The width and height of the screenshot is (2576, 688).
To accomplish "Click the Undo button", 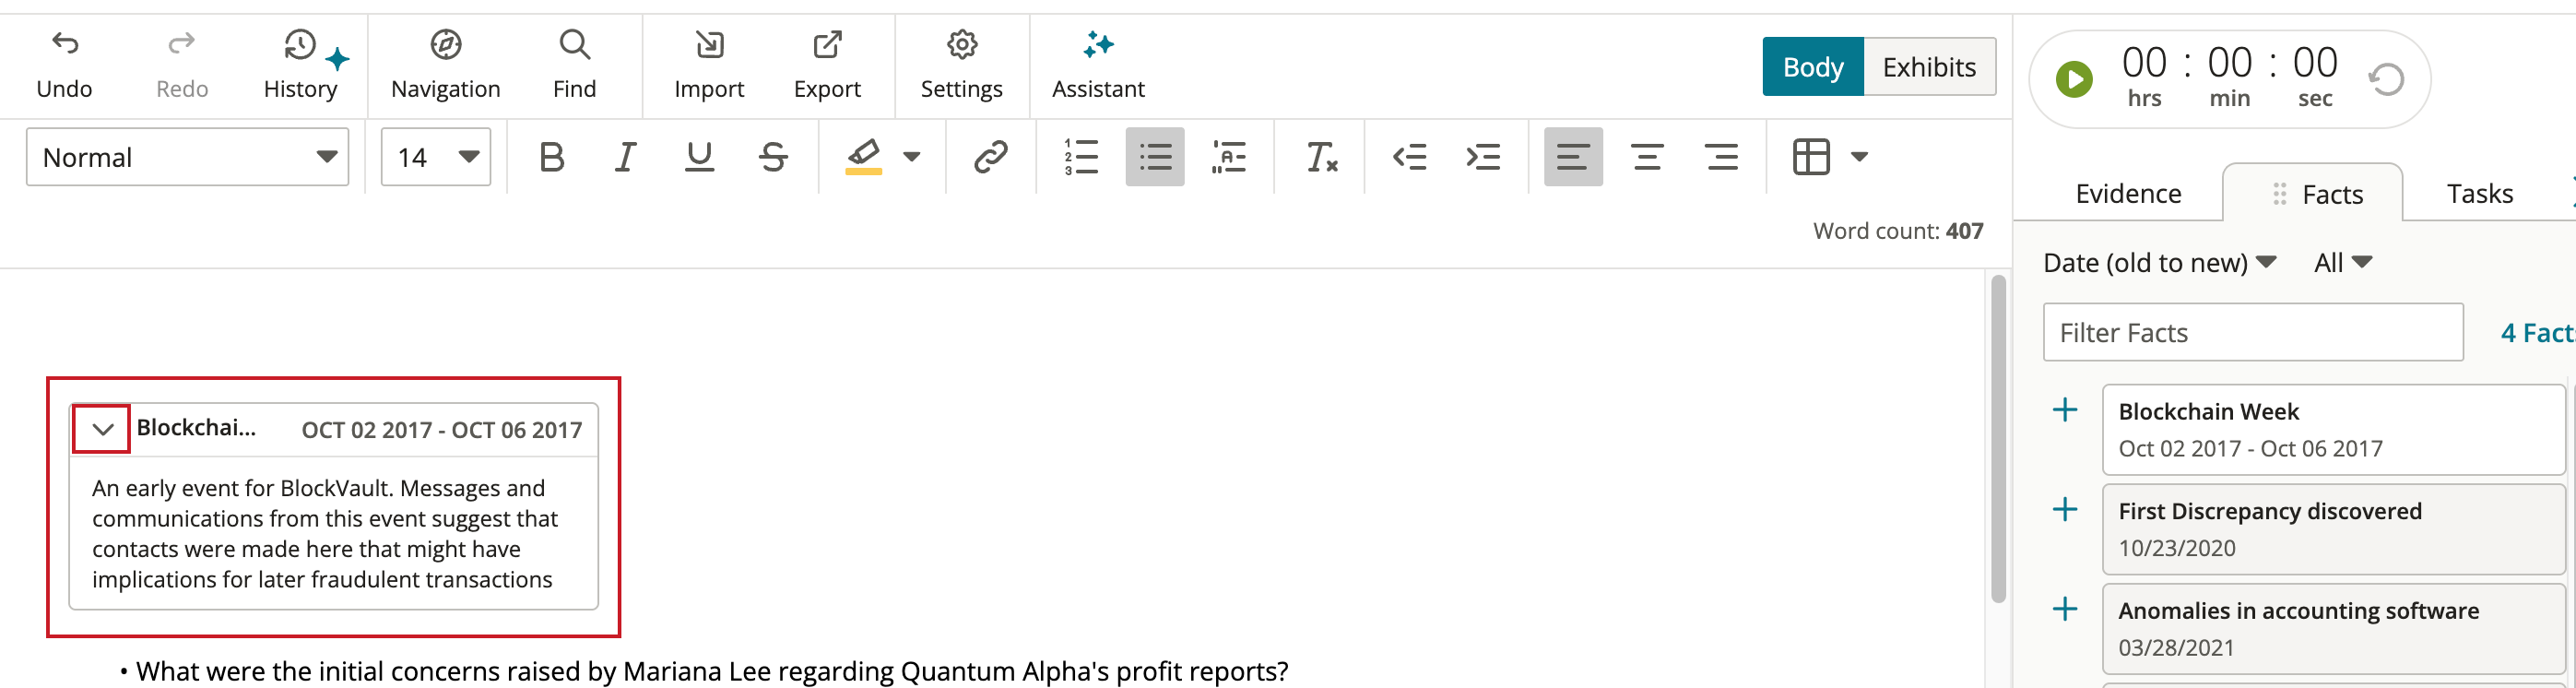I will tap(65, 66).
